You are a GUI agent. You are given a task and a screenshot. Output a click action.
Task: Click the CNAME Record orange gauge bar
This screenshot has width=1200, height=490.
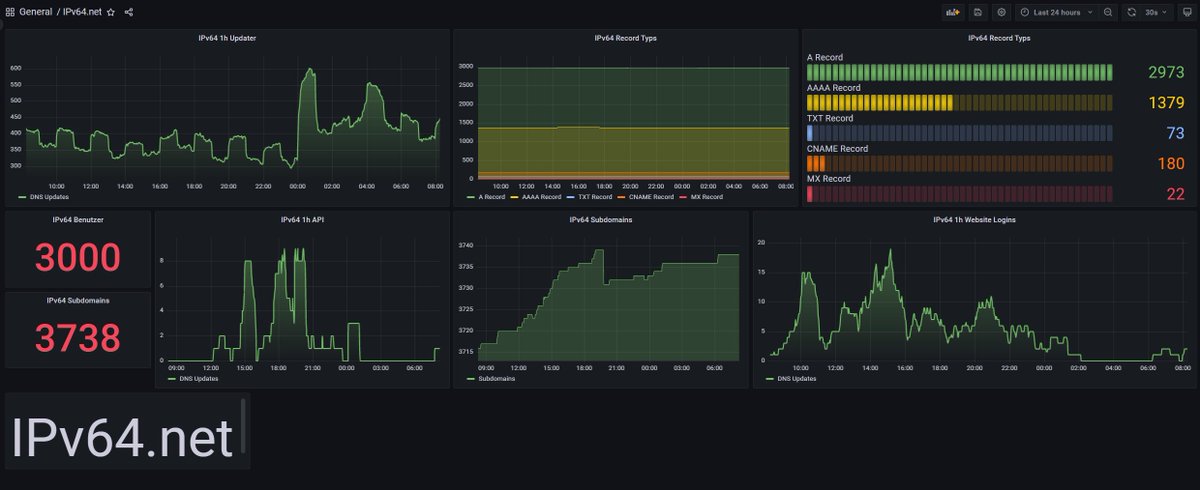tap(816, 162)
